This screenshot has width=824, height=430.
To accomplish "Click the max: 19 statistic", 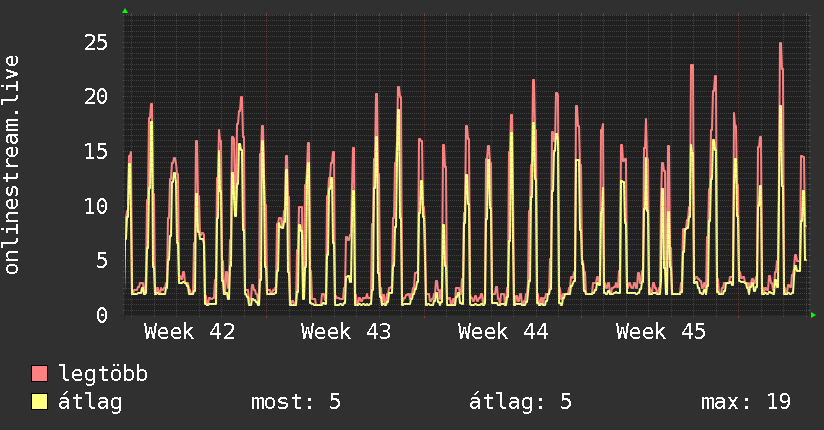I will 746,402.
